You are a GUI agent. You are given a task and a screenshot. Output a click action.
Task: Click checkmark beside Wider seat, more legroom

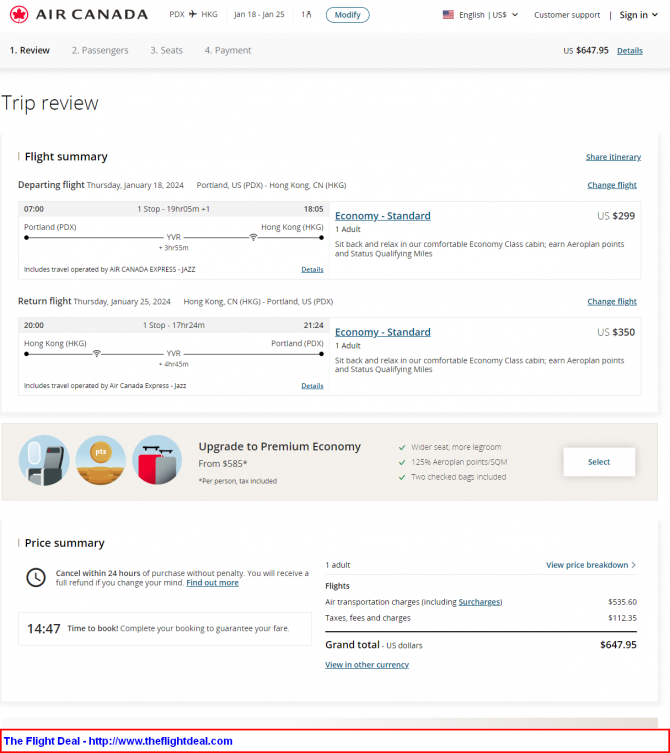402,448
